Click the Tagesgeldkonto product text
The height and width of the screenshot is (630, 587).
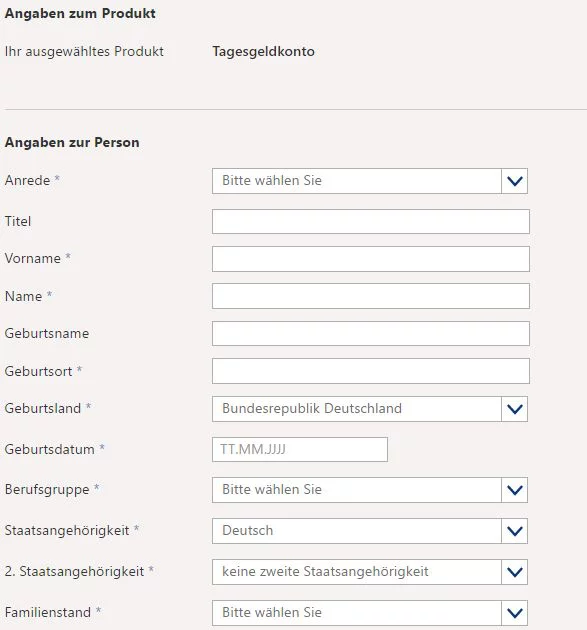tap(264, 52)
